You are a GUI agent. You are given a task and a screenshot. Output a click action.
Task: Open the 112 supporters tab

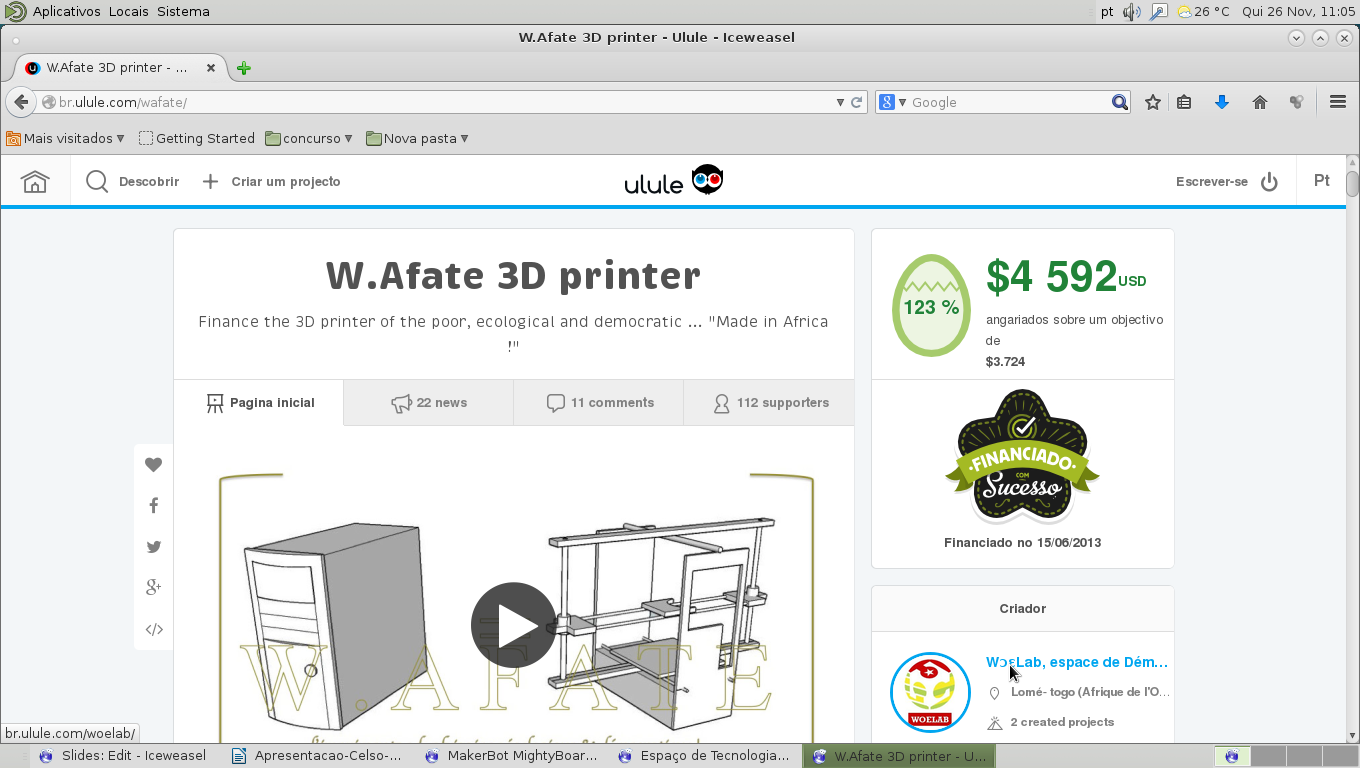click(x=769, y=403)
